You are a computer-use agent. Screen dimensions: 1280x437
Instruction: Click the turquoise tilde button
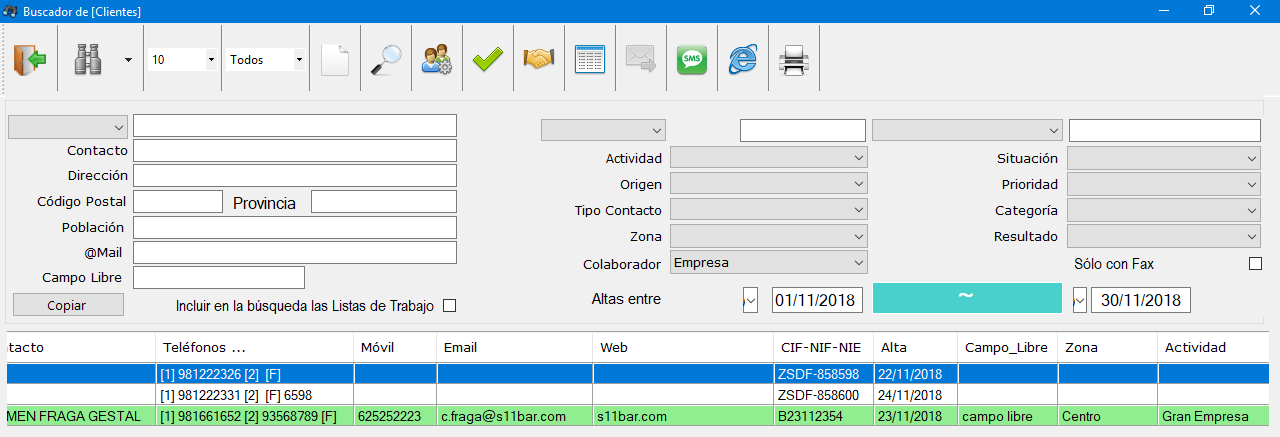click(967, 298)
